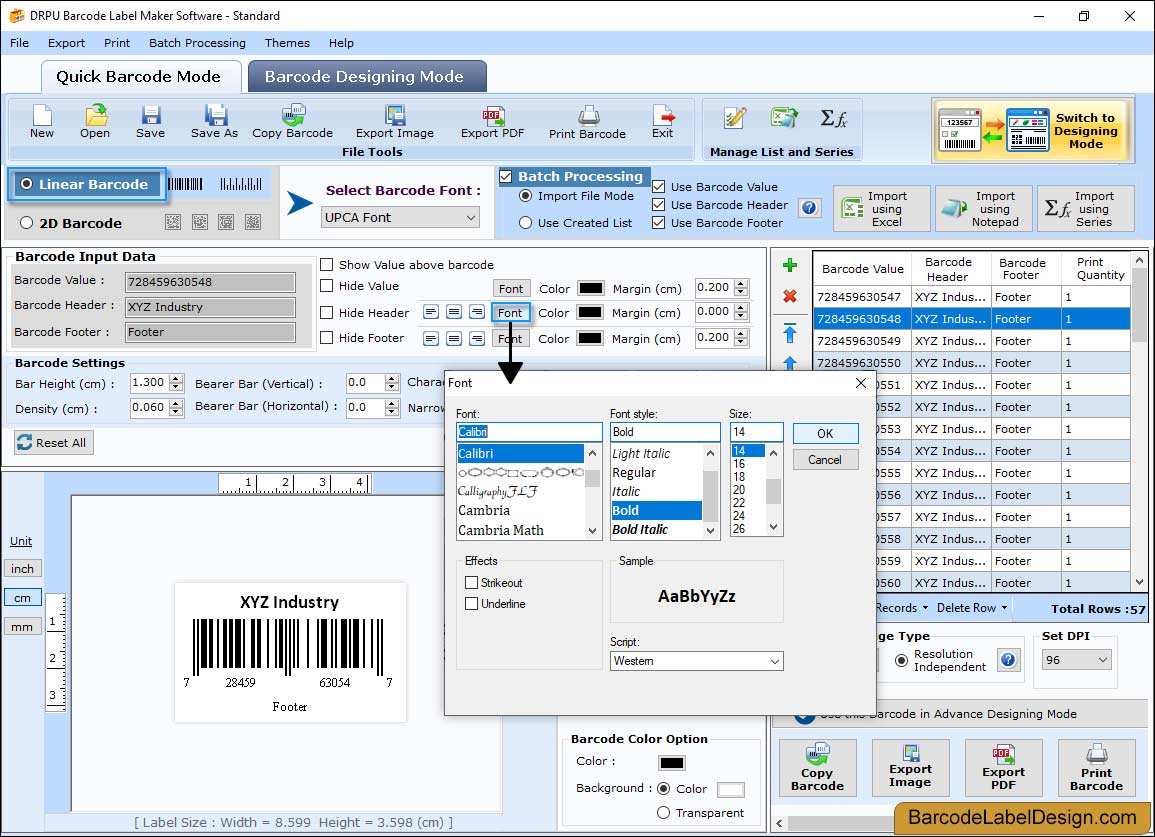This screenshot has width=1155, height=837.
Task: Click the Save As icon
Action: click(x=214, y=122)
